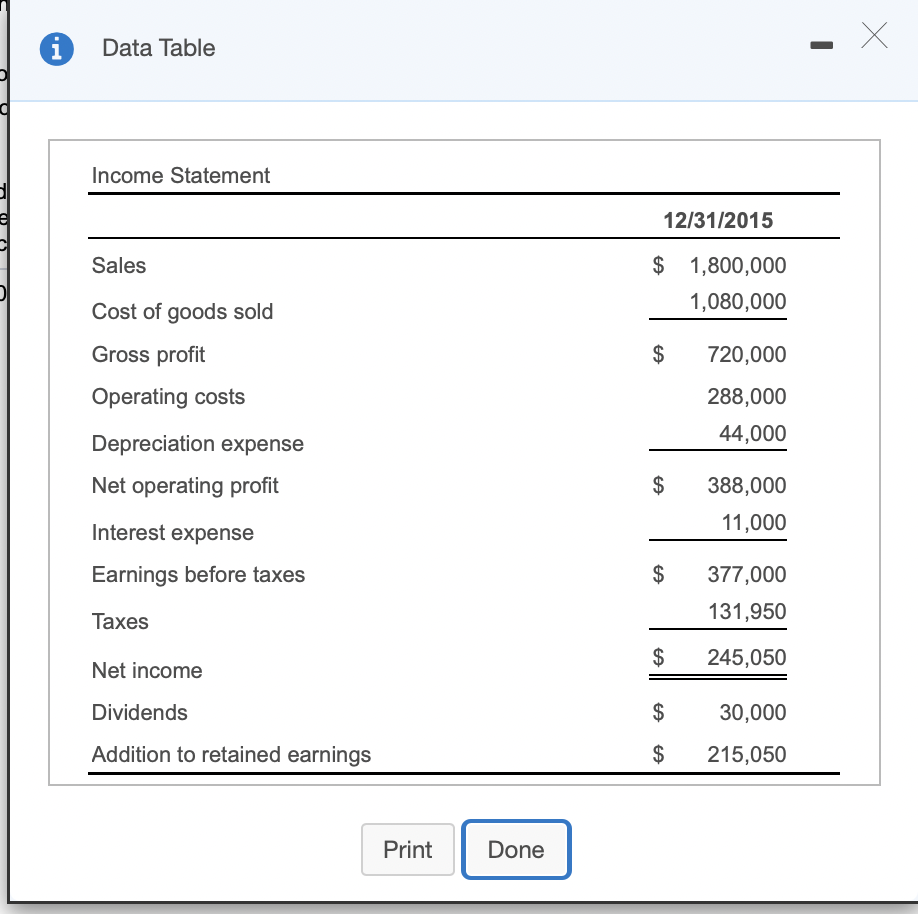
Task: Click the Taxes row label
Action: [120, 621]
